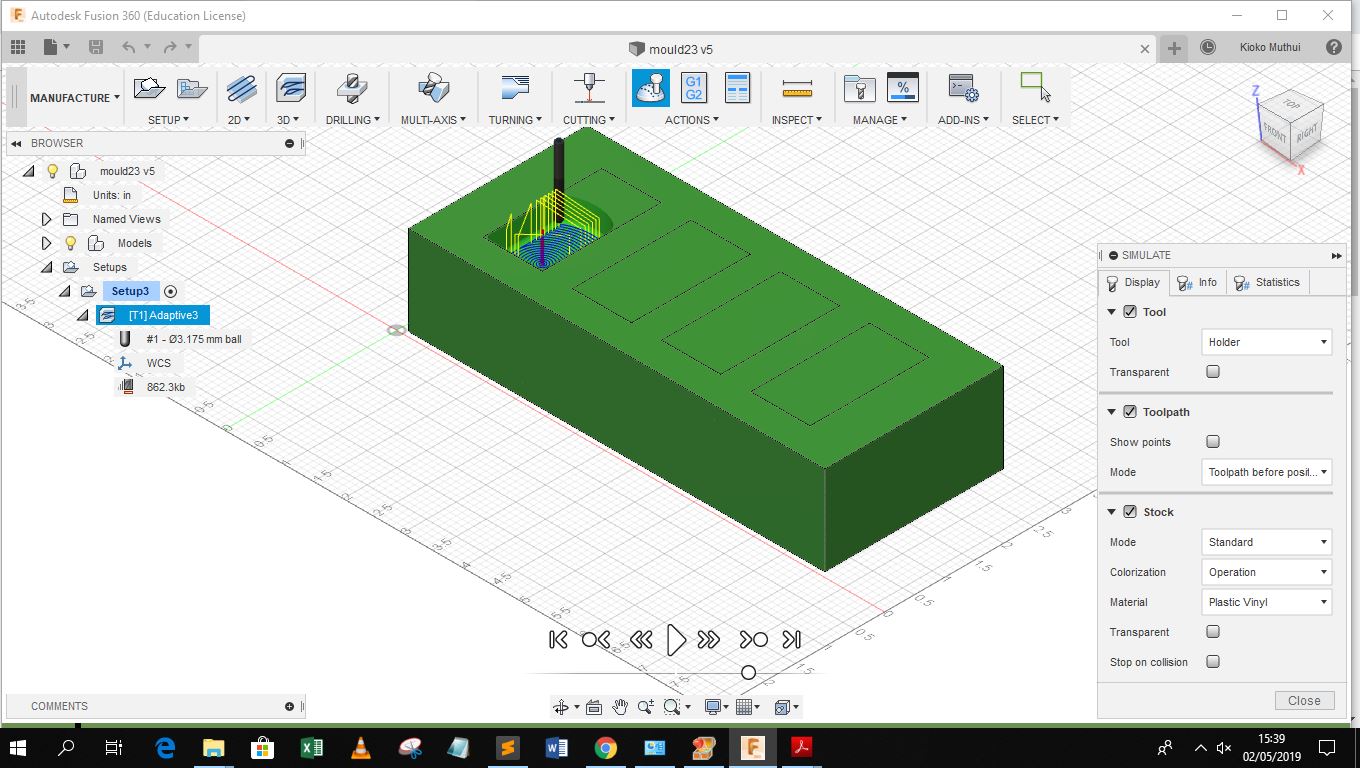Uncheck the Tool section checkbox
The width and height of the screenshot is (1360, 768).
pos(1130,312)
